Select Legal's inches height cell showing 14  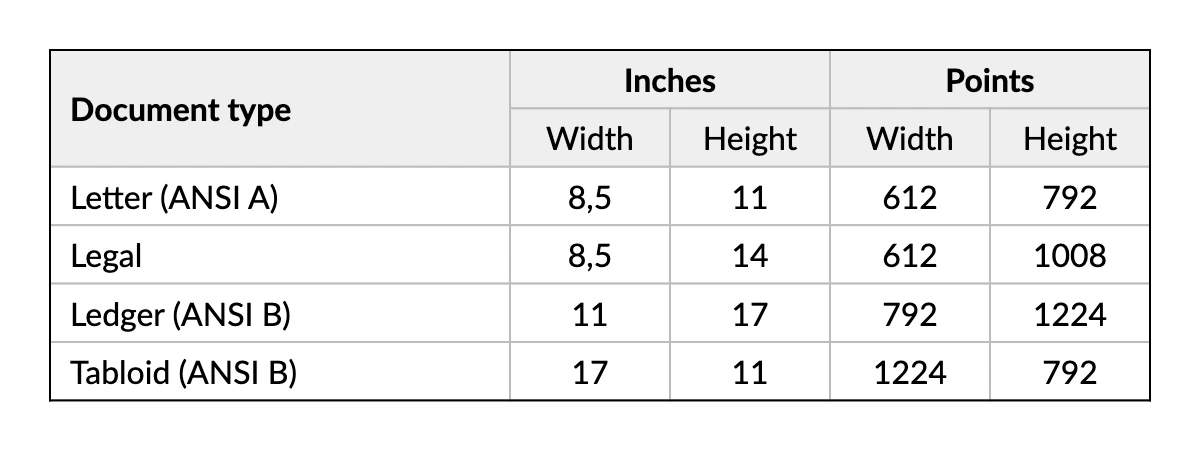[749, 256]
